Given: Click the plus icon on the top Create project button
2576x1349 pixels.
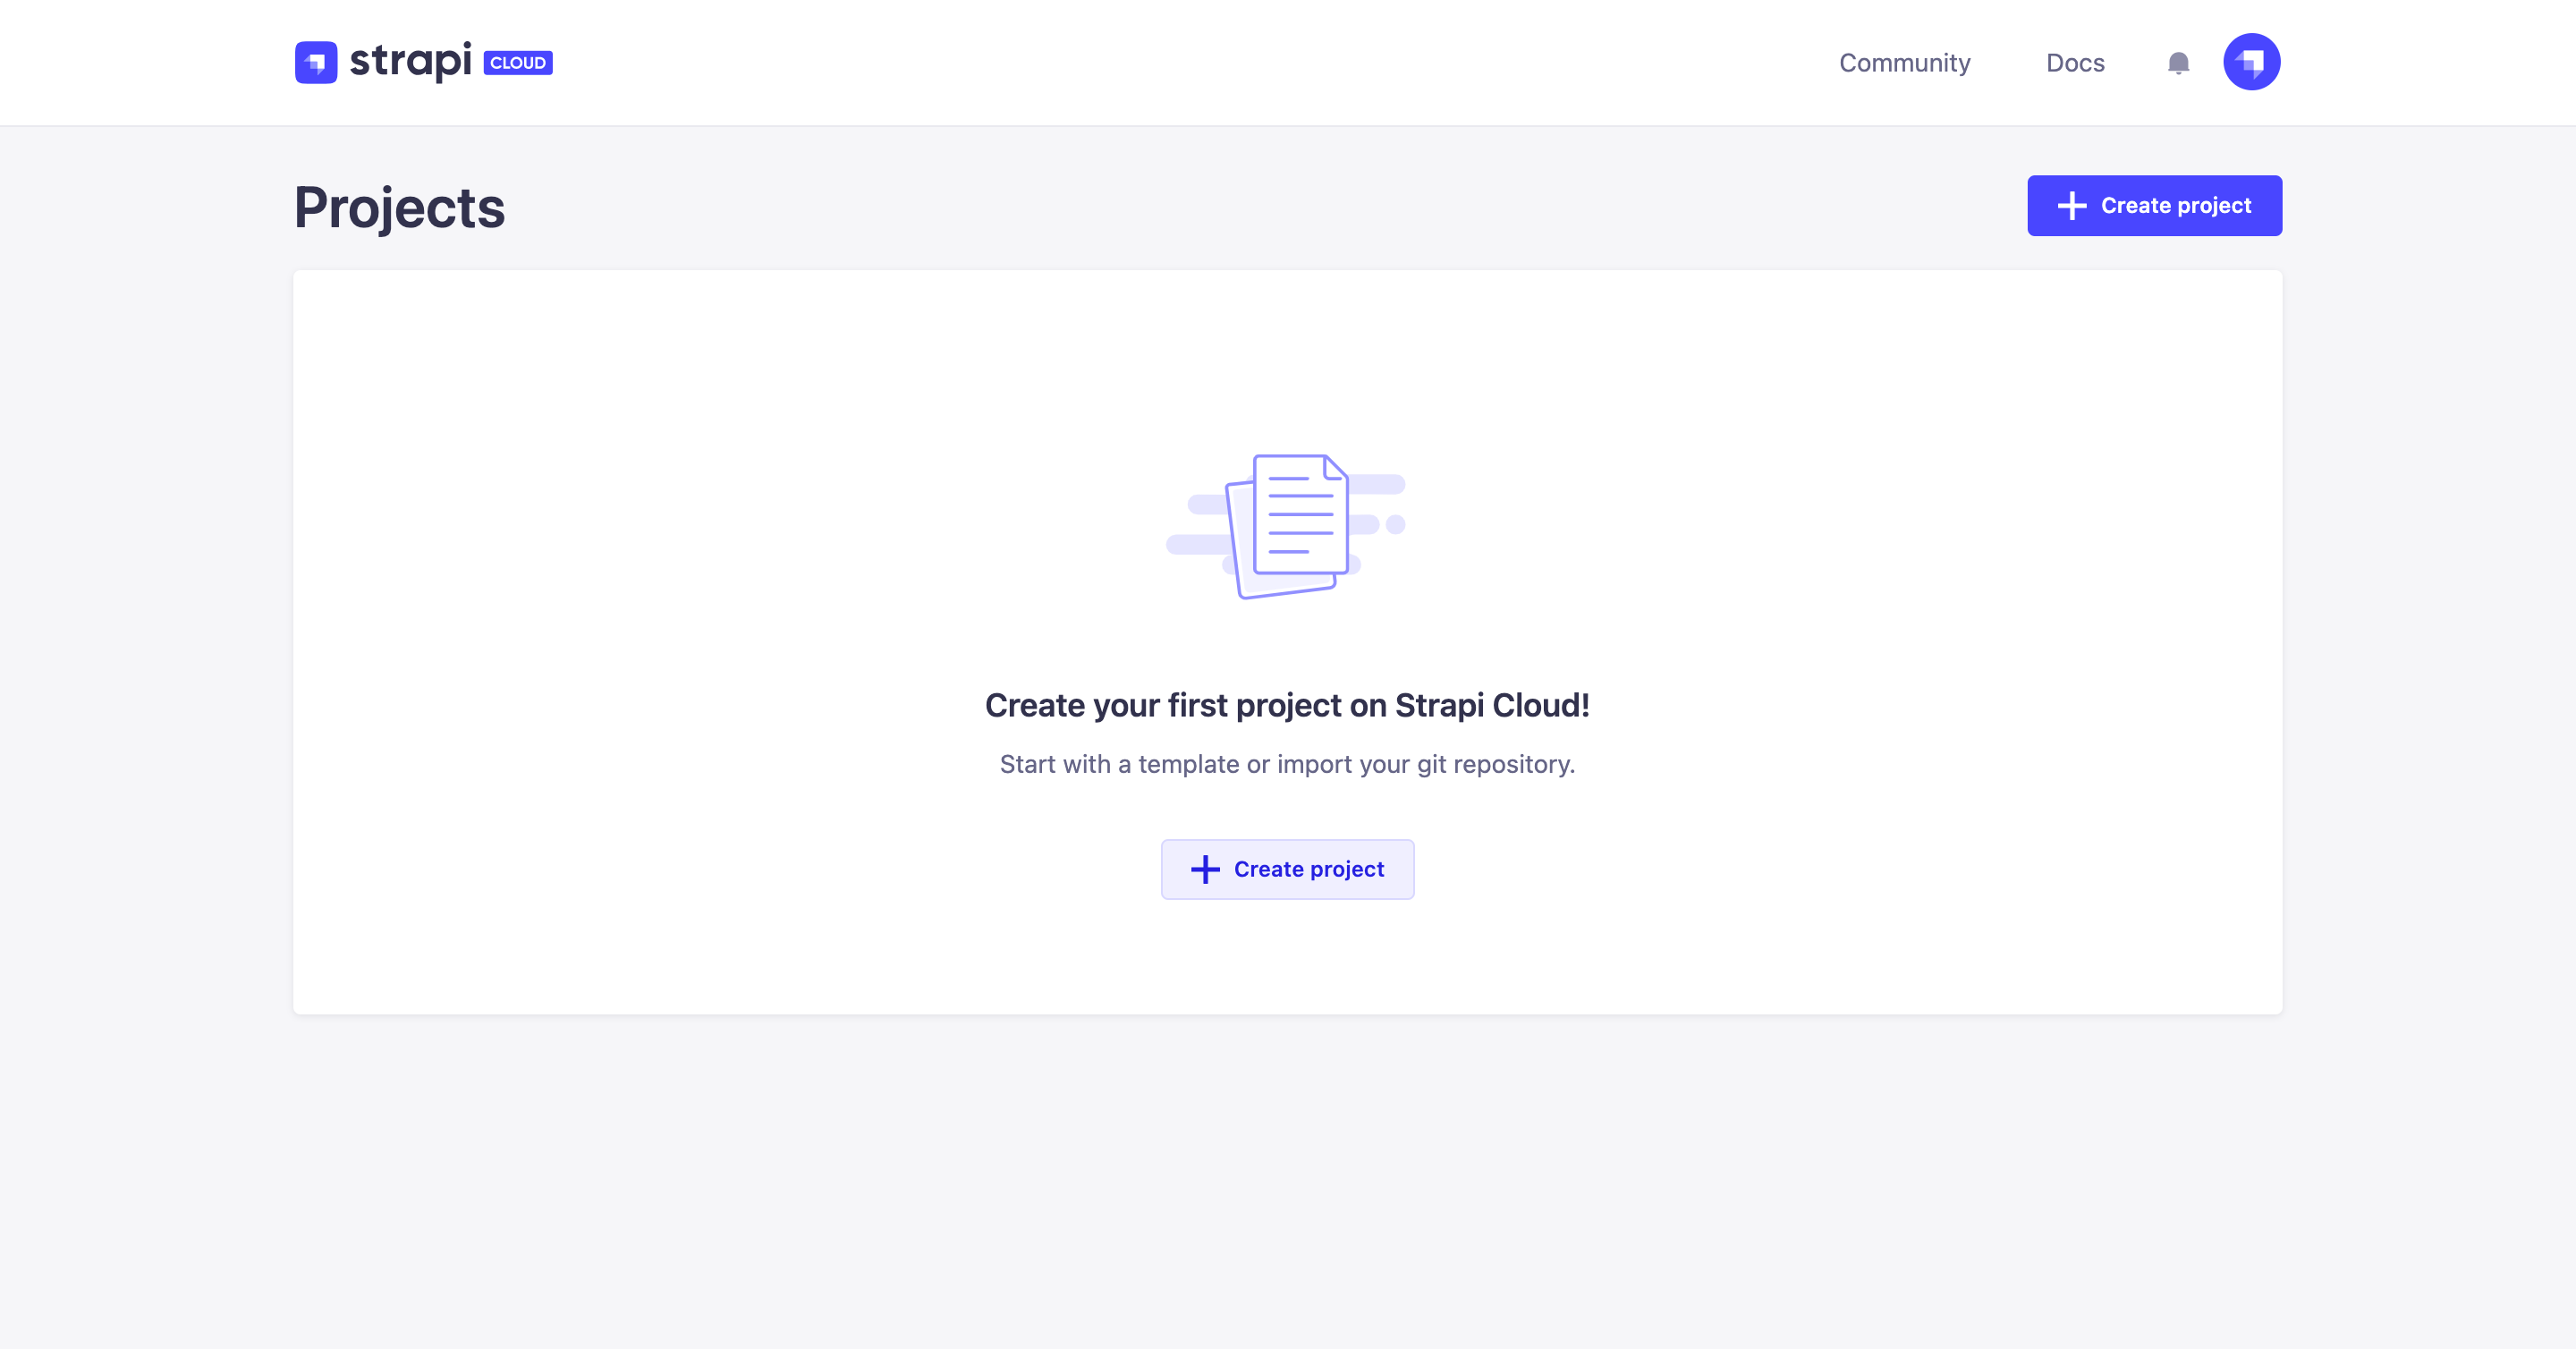Looking at the screenshot, I should [x=2071, y=206].
